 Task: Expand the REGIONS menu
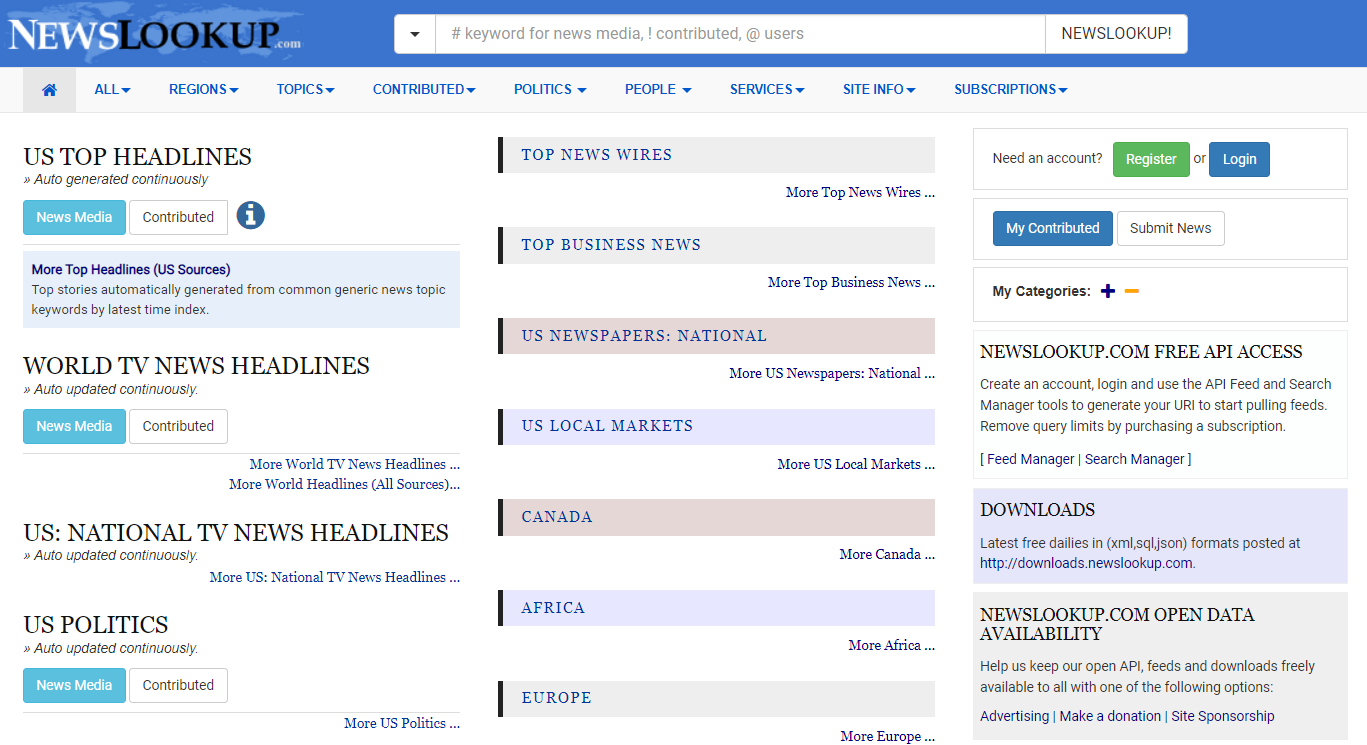[x=203, y=89]
